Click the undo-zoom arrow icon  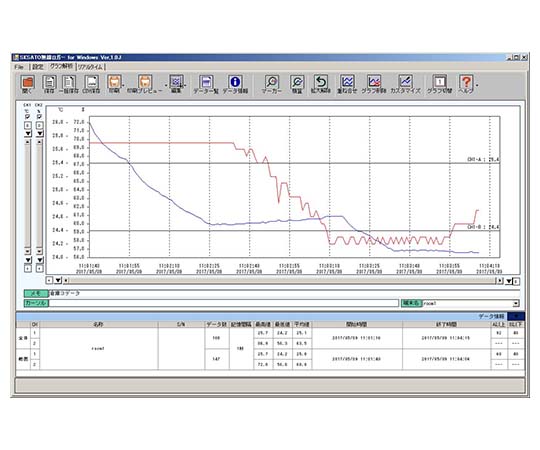[x=321, y=82]
